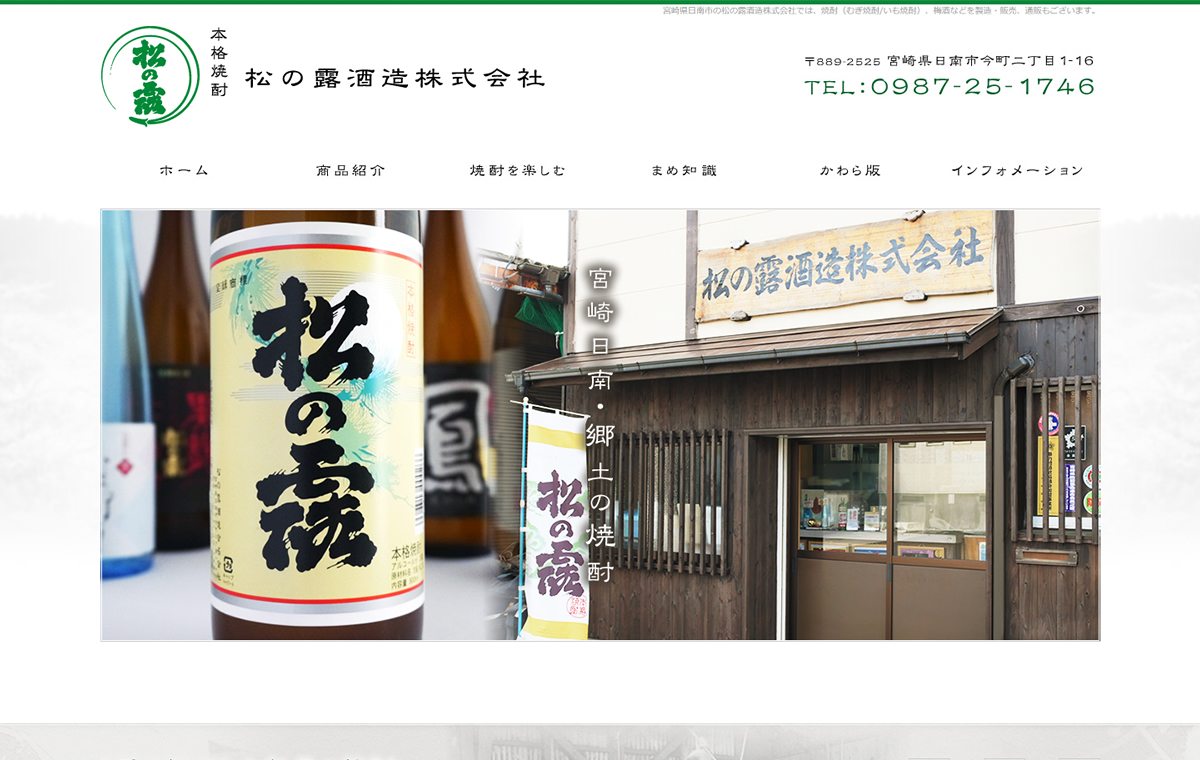Click the posters in the shop's right window
Screen dimensions: 1200x760
pos(1065,470)
